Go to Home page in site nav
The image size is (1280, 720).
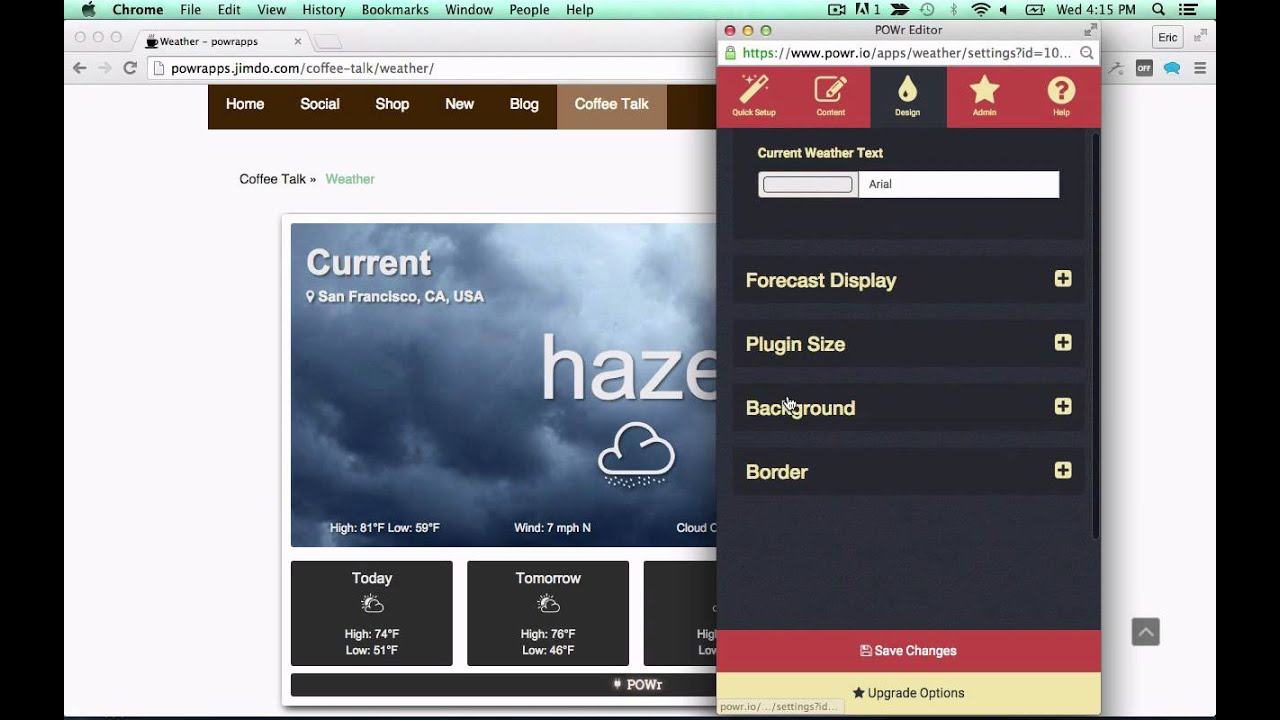pyautogui.click(x=245, y=104)
